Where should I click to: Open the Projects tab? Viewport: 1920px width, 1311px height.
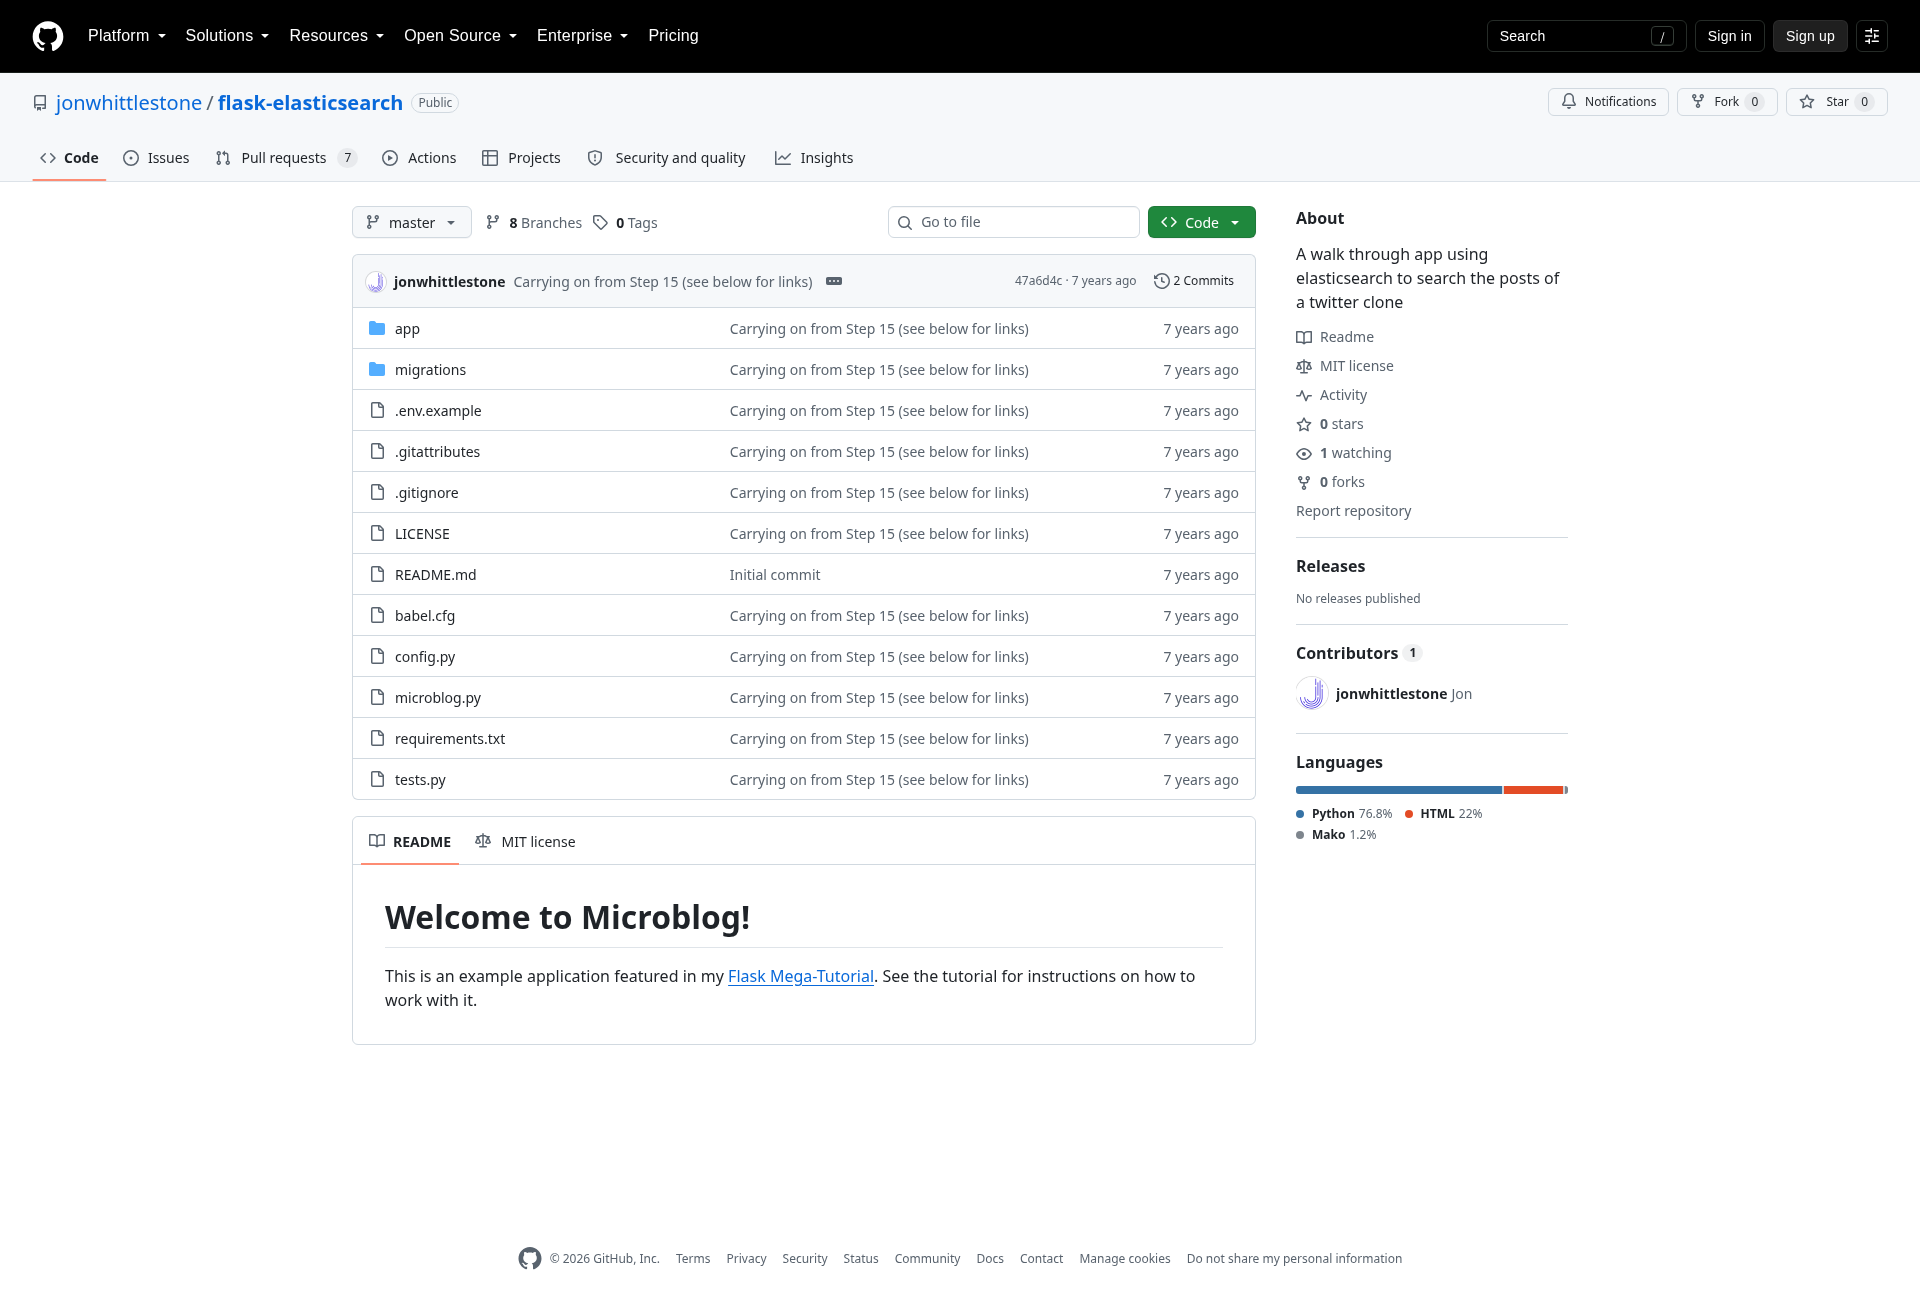point(521,158)
